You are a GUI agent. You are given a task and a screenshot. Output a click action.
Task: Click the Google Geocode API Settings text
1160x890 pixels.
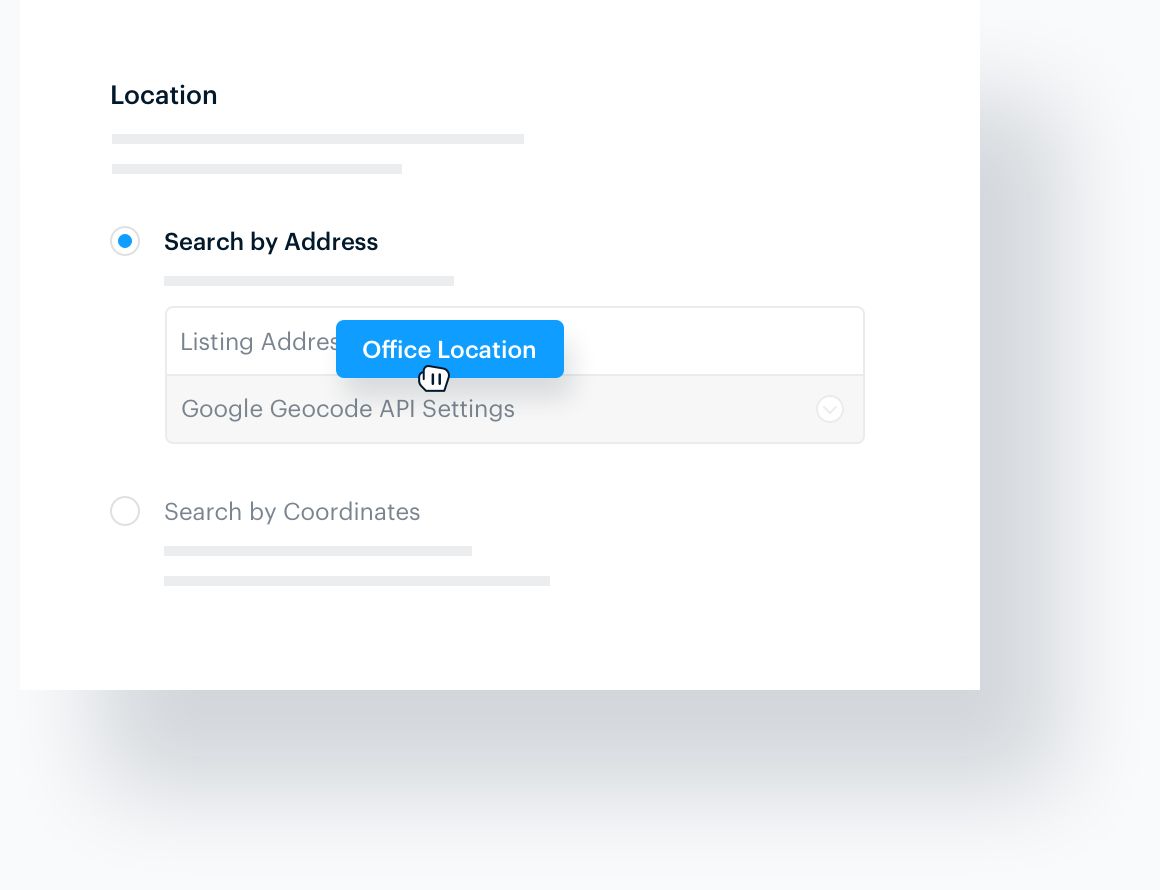point(347,409)
